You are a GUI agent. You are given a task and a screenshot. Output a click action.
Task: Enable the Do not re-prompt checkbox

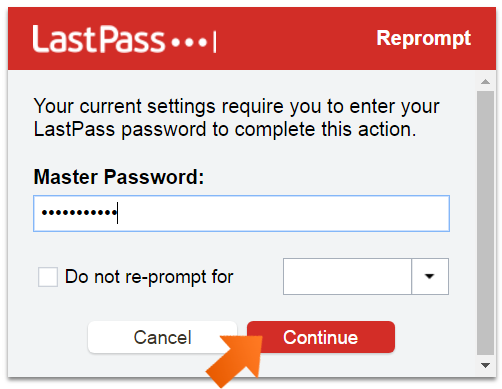pyautogui.click(x=48, y=277)
